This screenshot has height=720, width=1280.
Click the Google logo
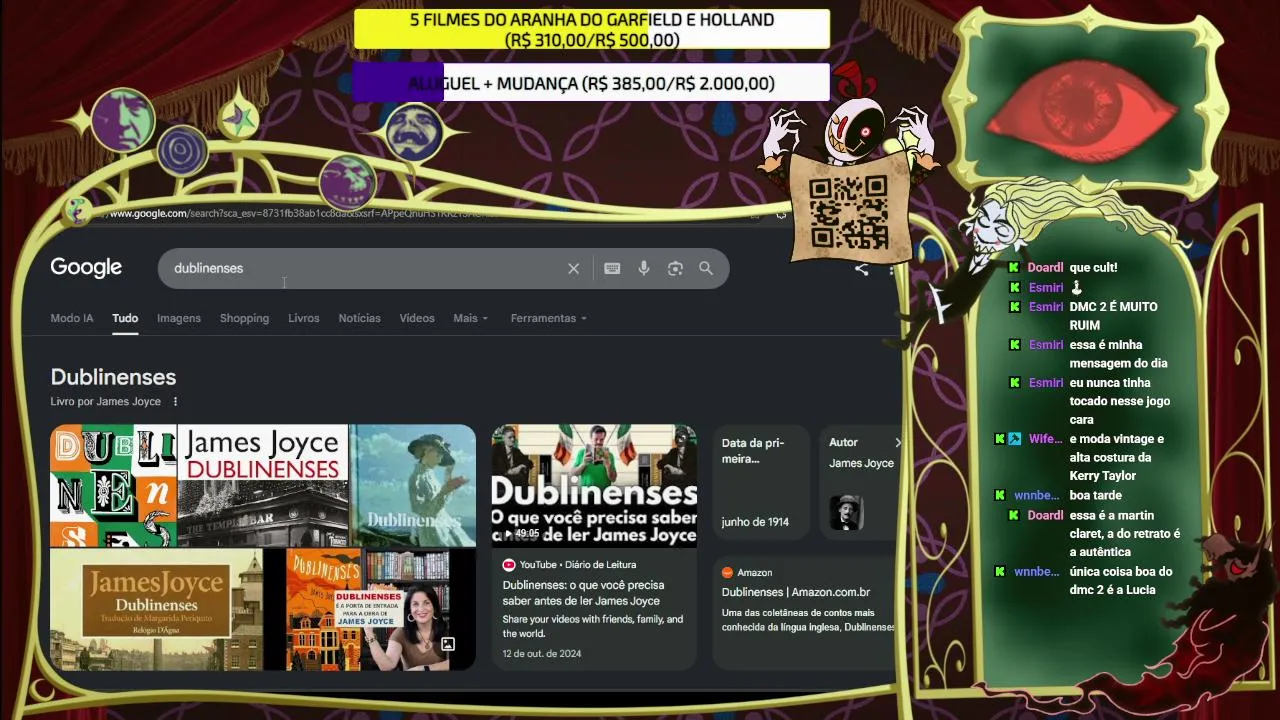[x=86, y=268]
